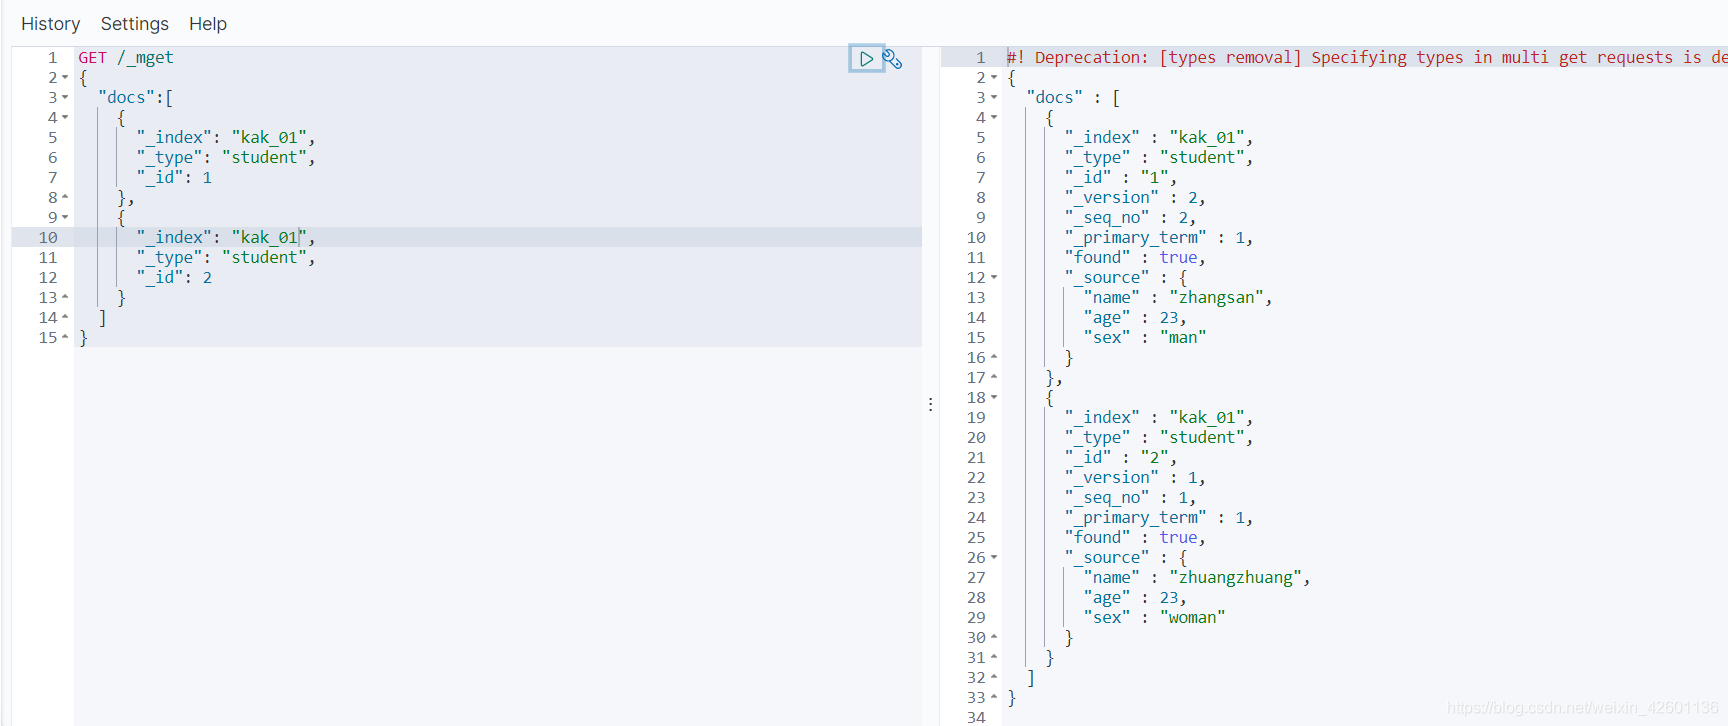The image size is (1728, 726).
Task: Collapse the fold arrow on request line 9
Action: click(x=65, y=218)
